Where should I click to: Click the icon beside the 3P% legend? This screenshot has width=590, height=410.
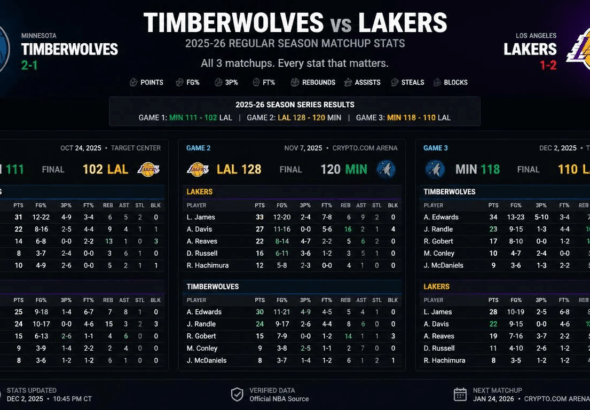tap(218, 82)
